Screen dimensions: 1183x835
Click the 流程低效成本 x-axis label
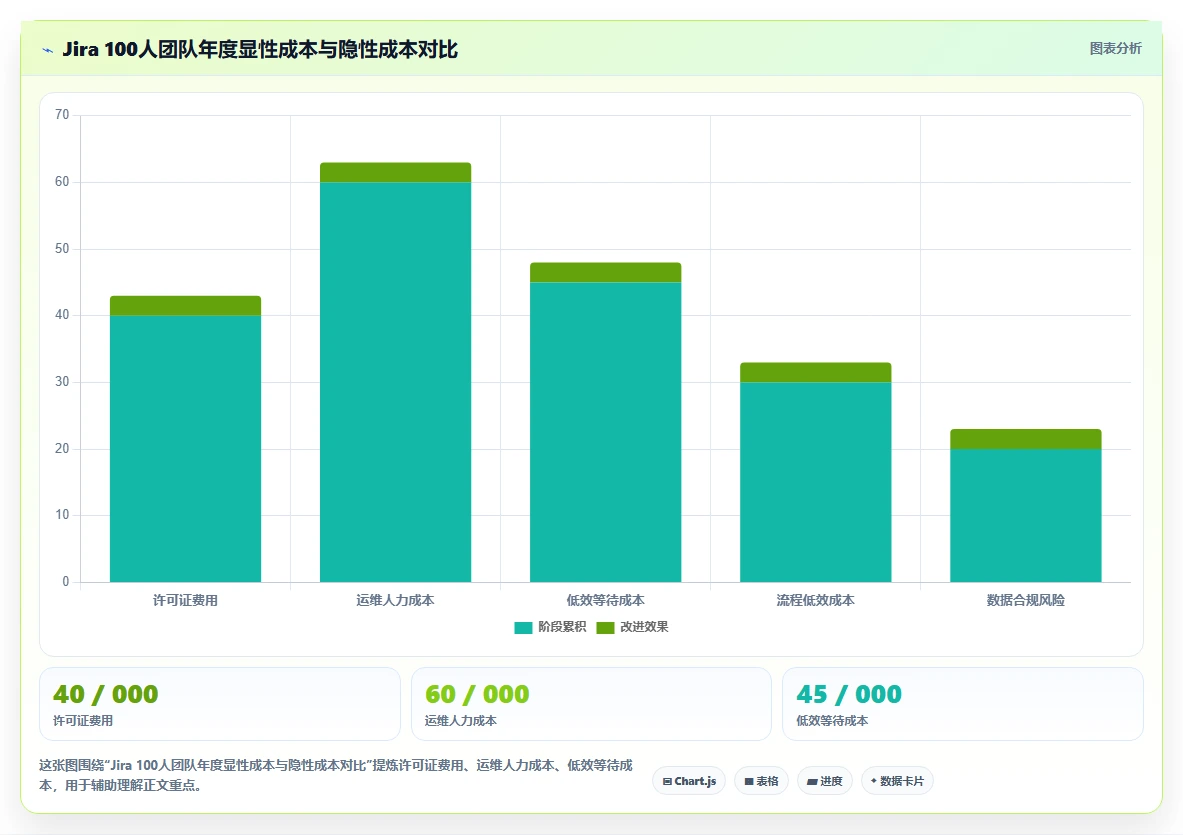(816, 600)
